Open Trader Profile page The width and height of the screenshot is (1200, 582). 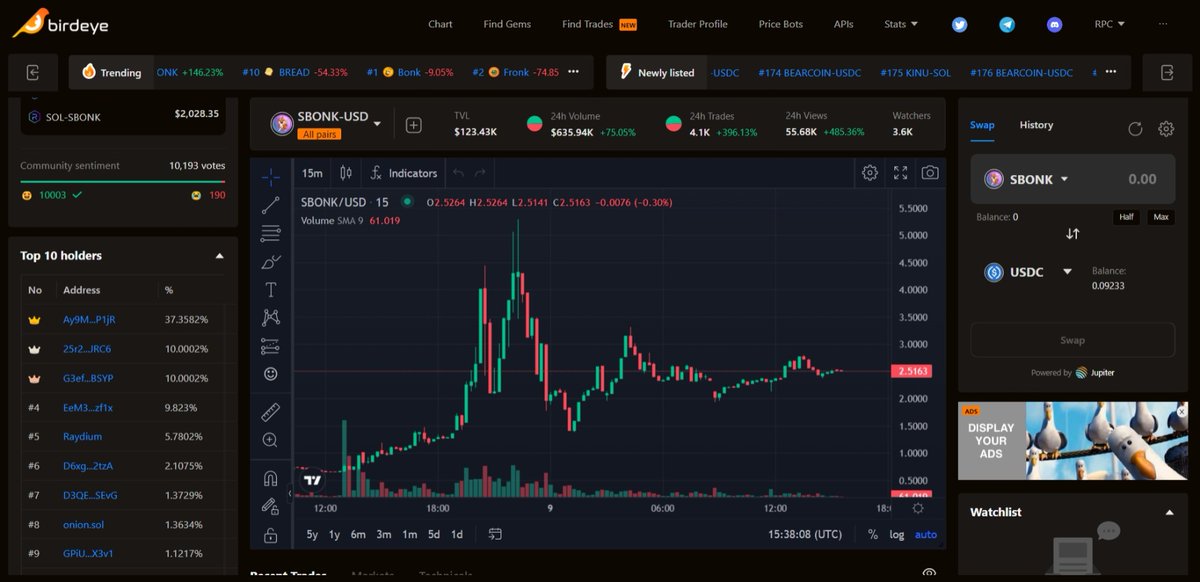(698, 24)
